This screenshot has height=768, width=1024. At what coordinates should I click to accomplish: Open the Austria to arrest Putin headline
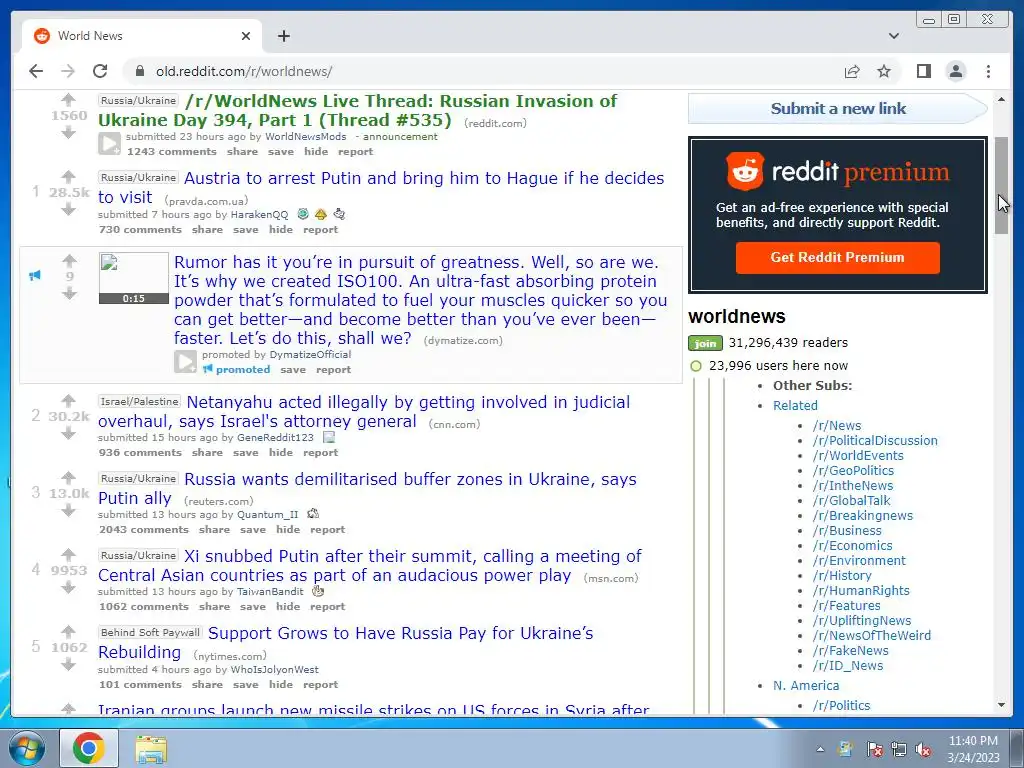pyautogui.click(x=381, y=187)
